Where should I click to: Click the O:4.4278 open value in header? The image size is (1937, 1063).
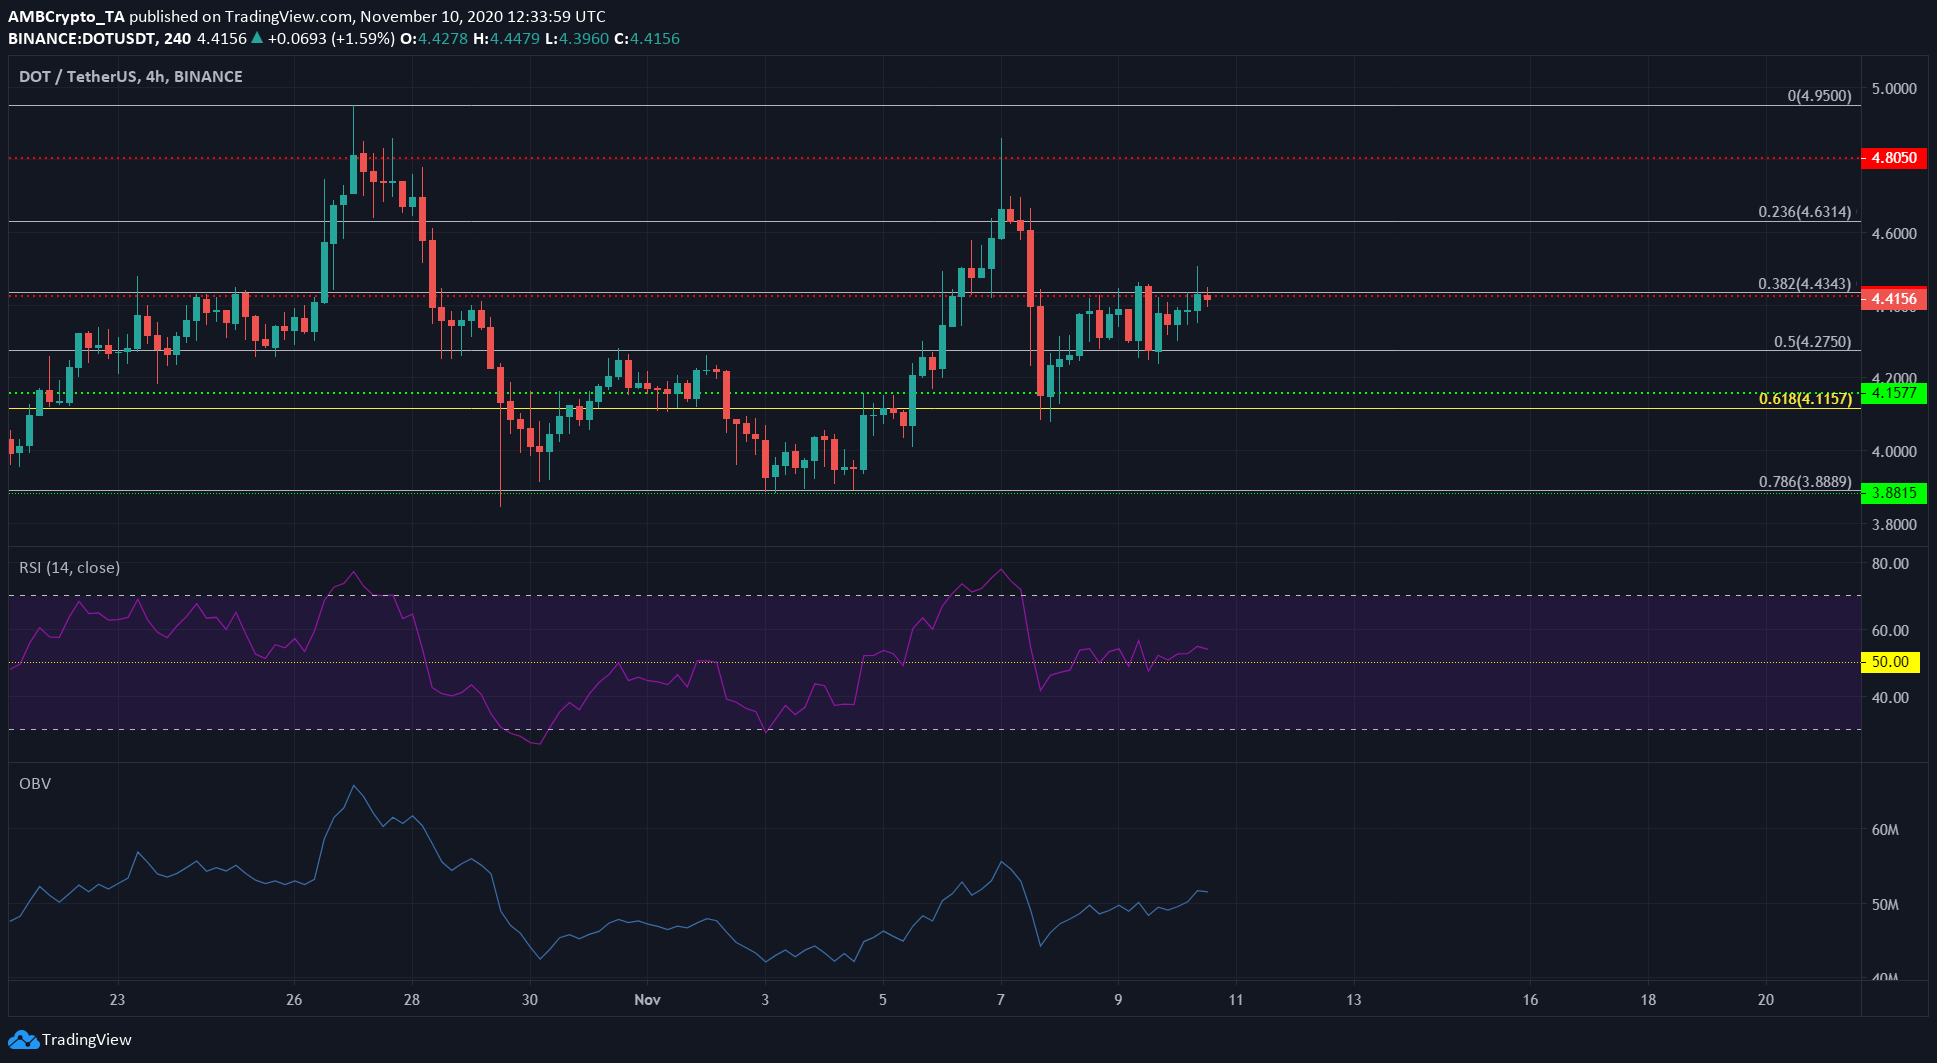434,39
